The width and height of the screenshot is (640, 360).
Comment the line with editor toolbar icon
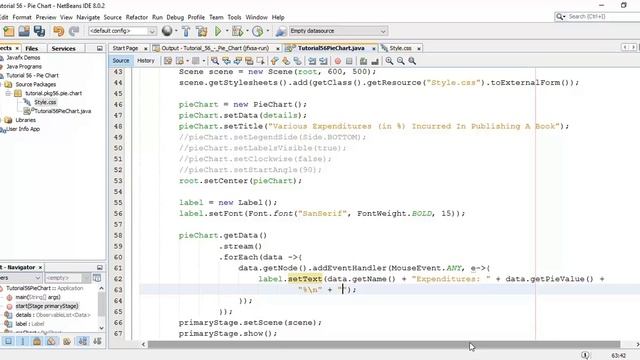click(363, 61)
